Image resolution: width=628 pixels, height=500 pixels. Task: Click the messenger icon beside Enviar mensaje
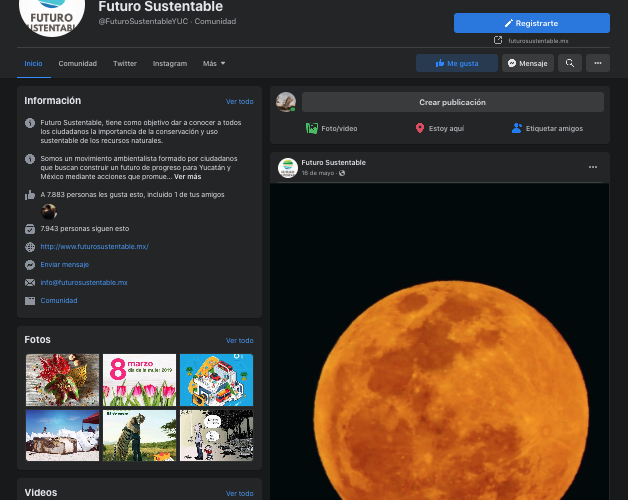(30, 265)
